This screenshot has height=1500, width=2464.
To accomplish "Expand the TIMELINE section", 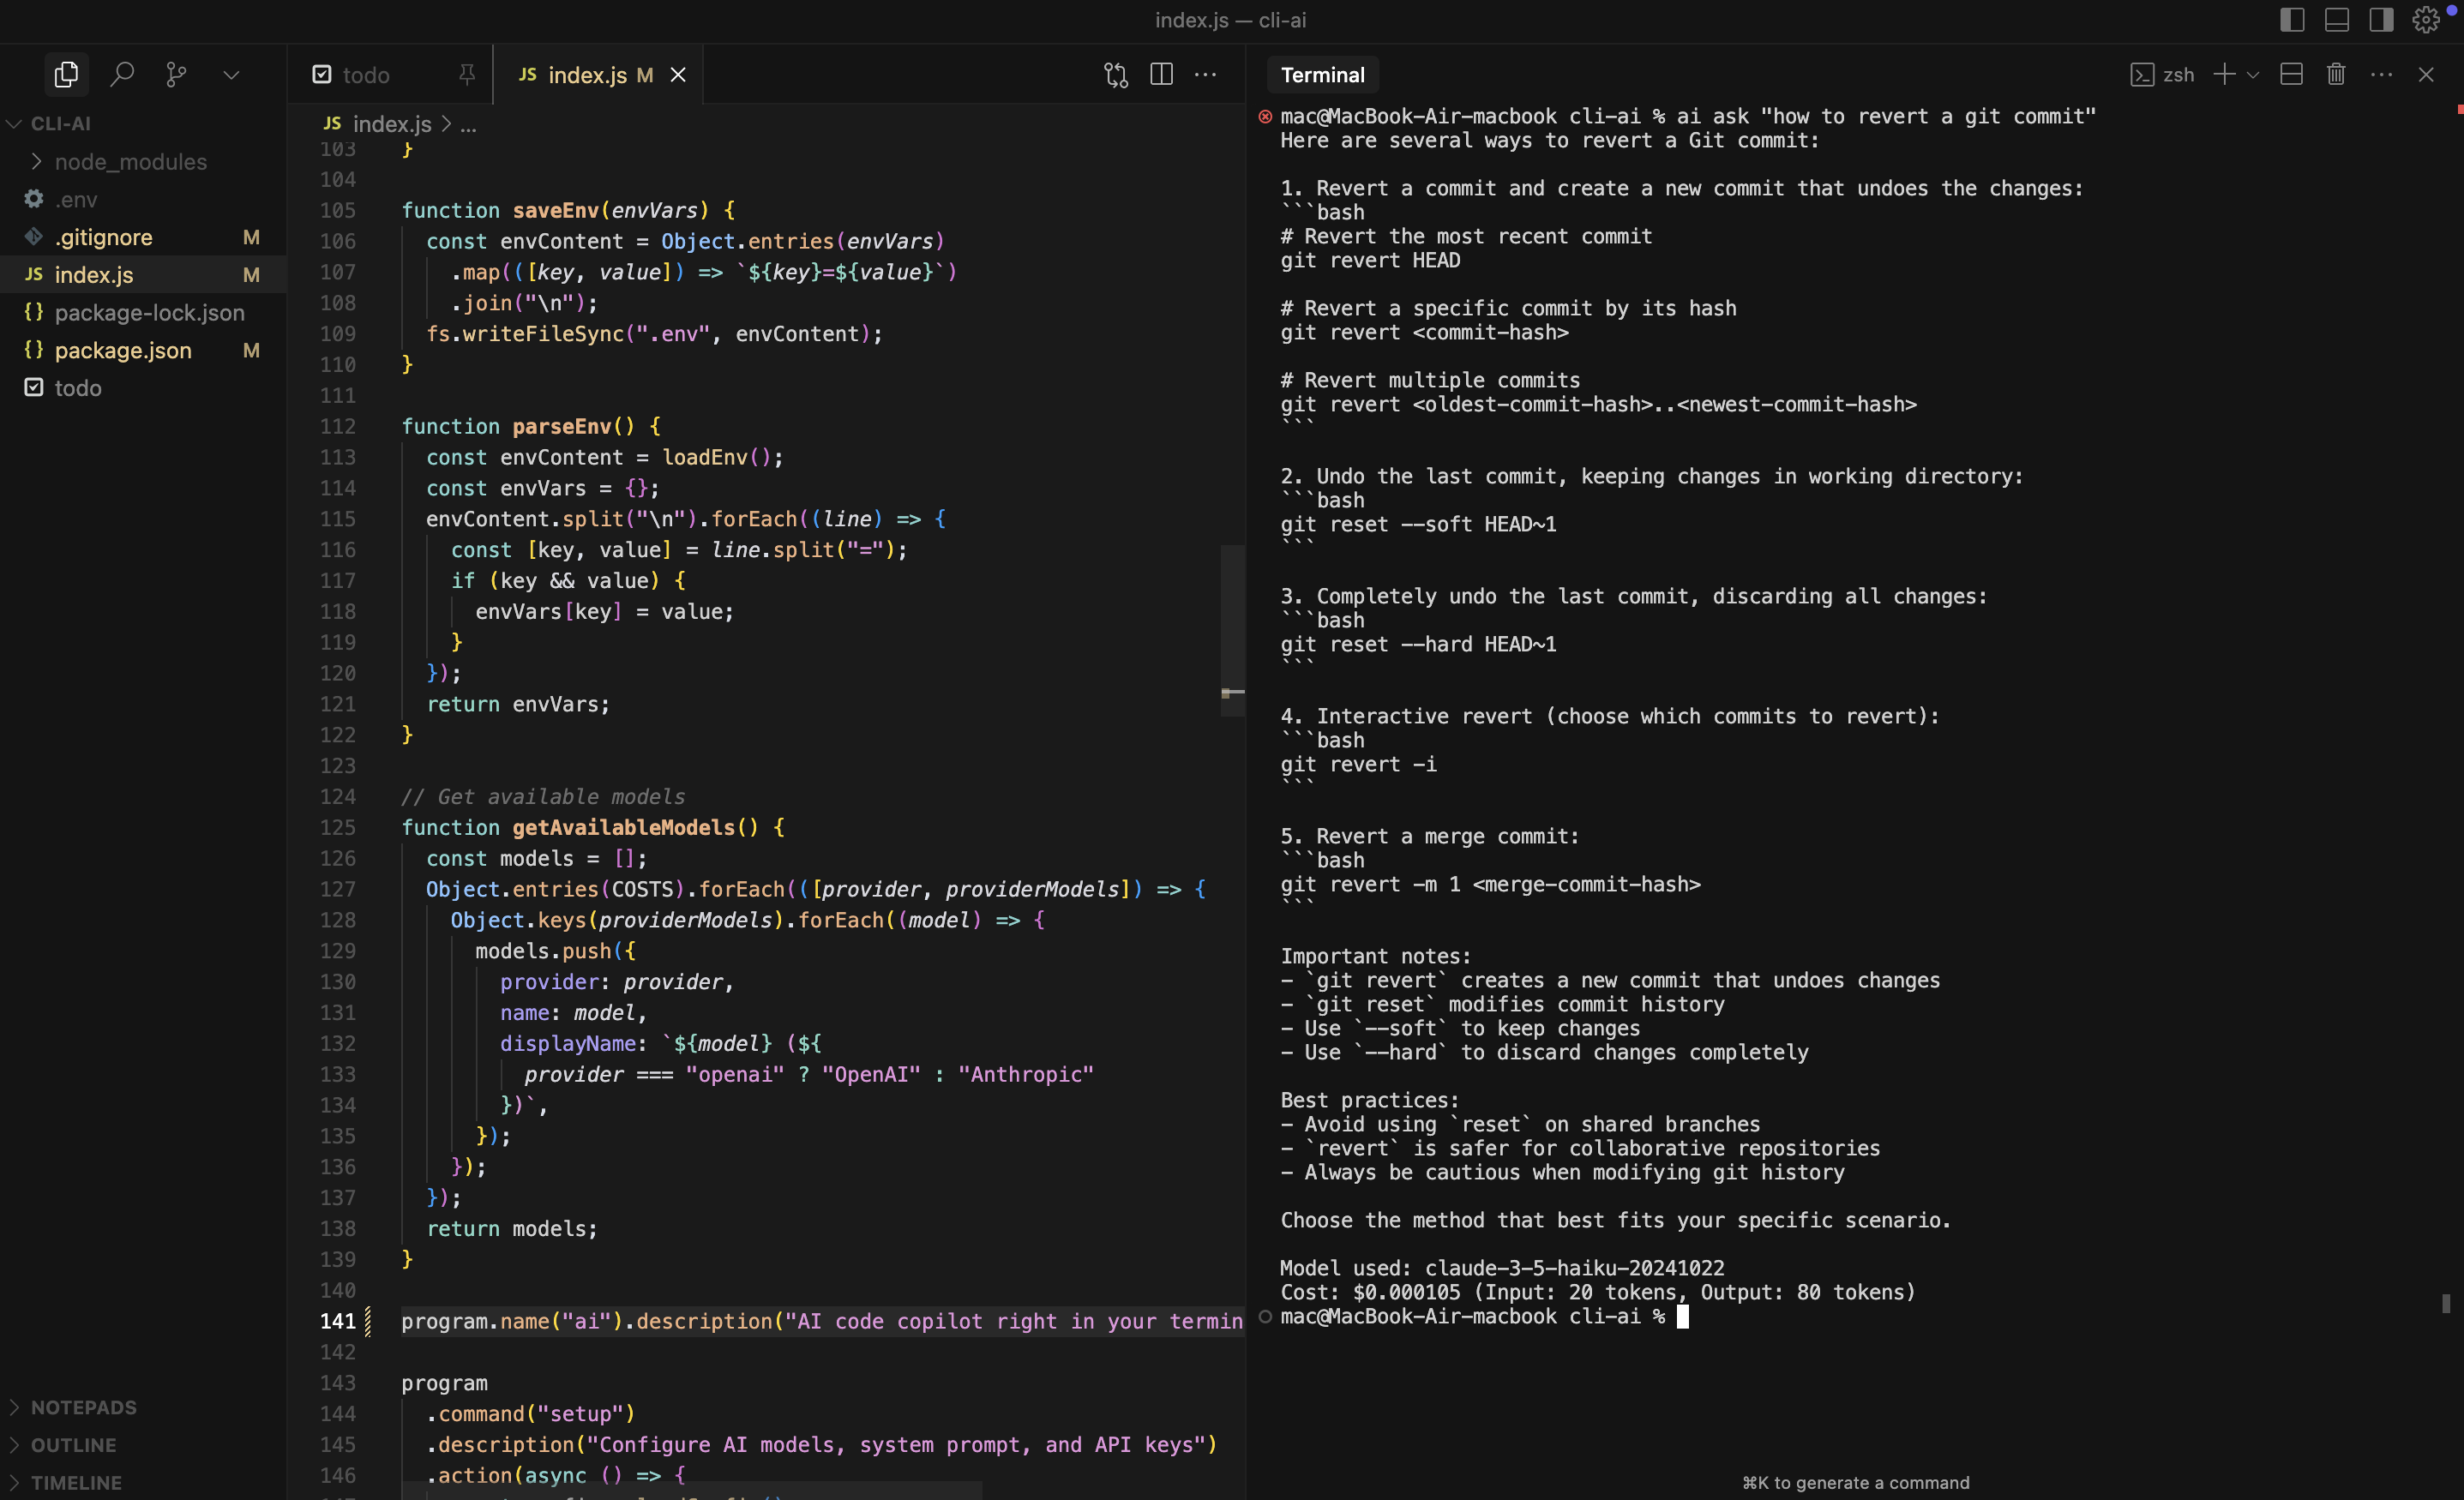I will tap(76, 1482).
